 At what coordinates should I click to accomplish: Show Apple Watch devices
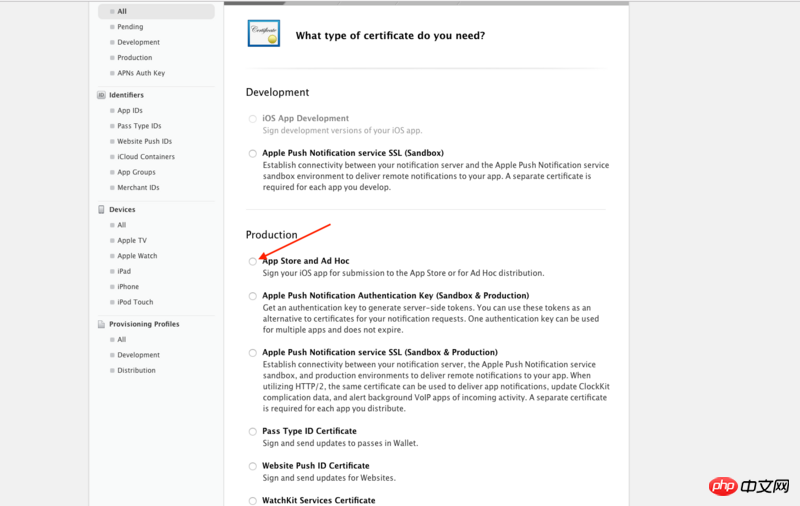137,256
